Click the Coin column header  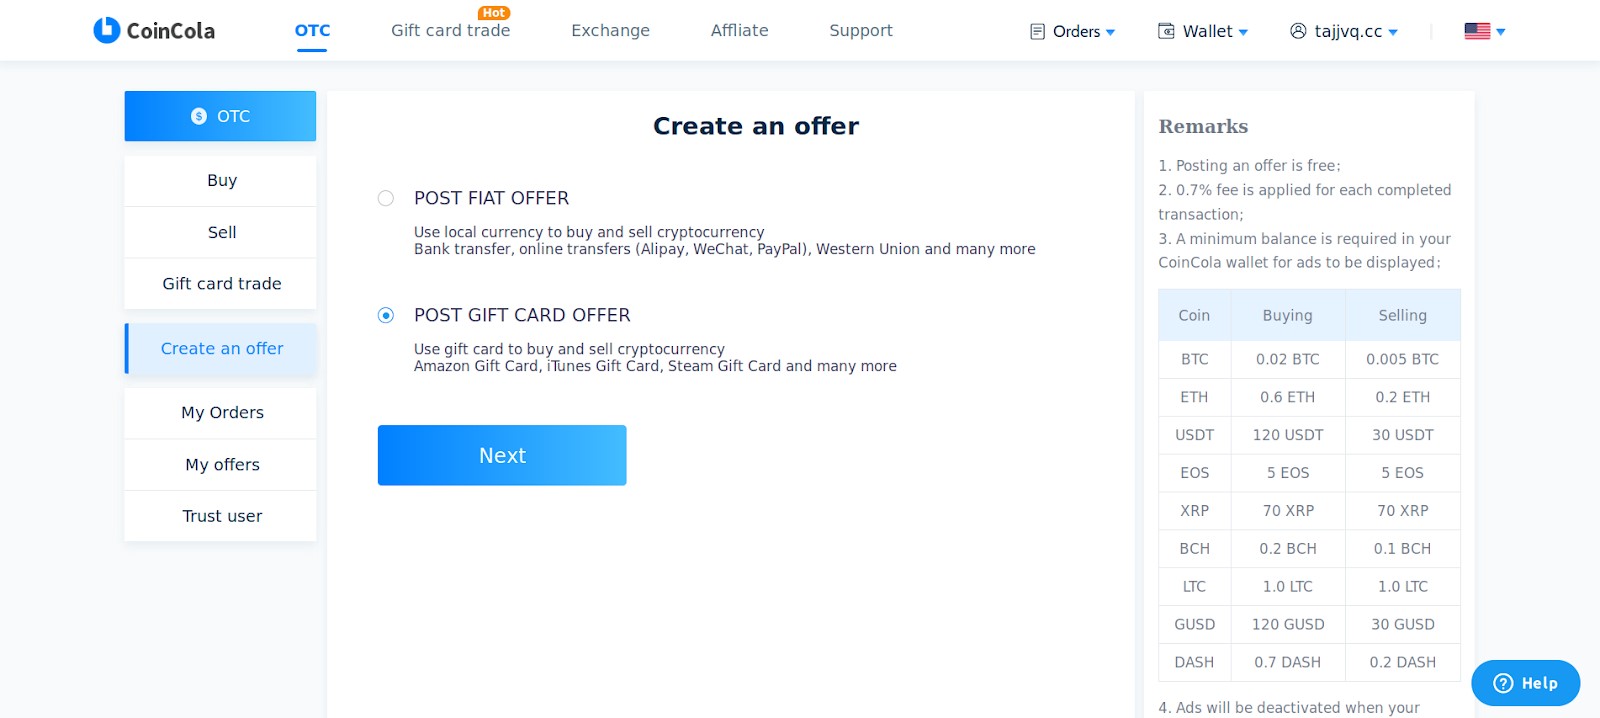[x=1194, y=315]
